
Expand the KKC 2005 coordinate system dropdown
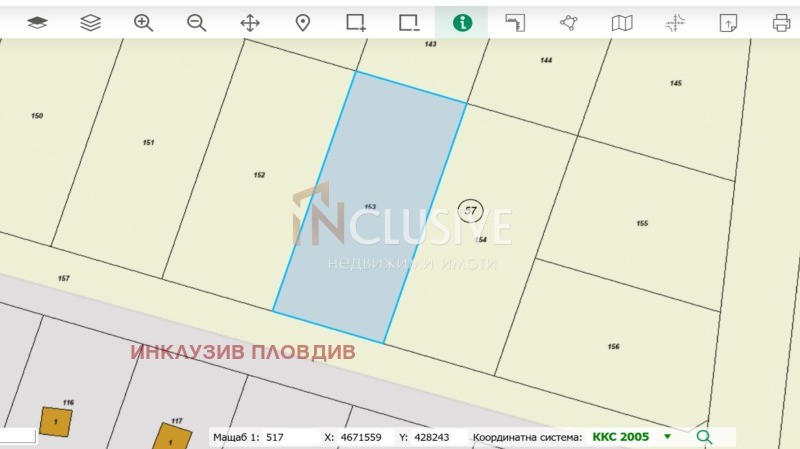(x=667, y=437)
